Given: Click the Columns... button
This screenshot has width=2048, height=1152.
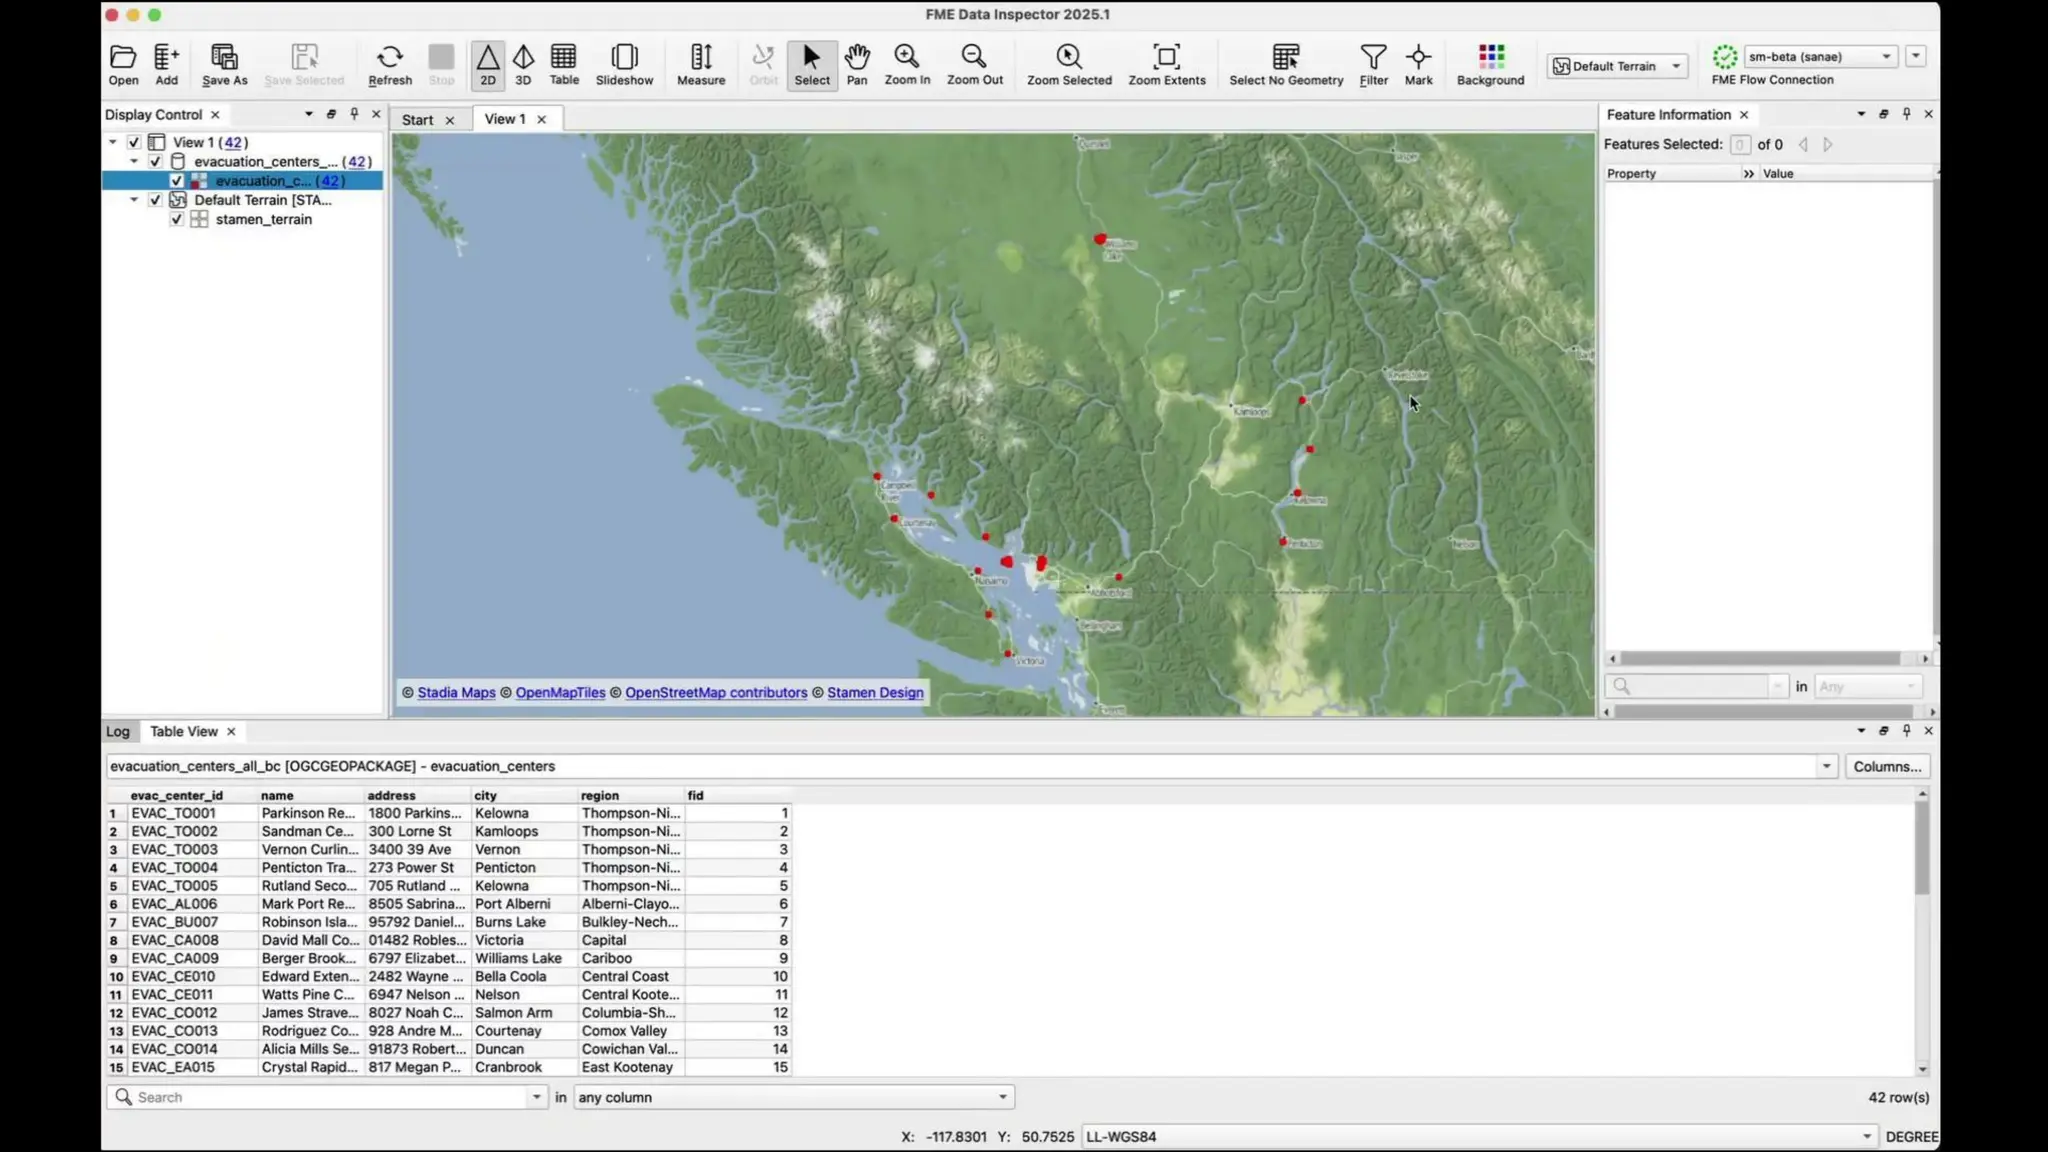Looking at the screenshot, I should (x=1886, y=766).
